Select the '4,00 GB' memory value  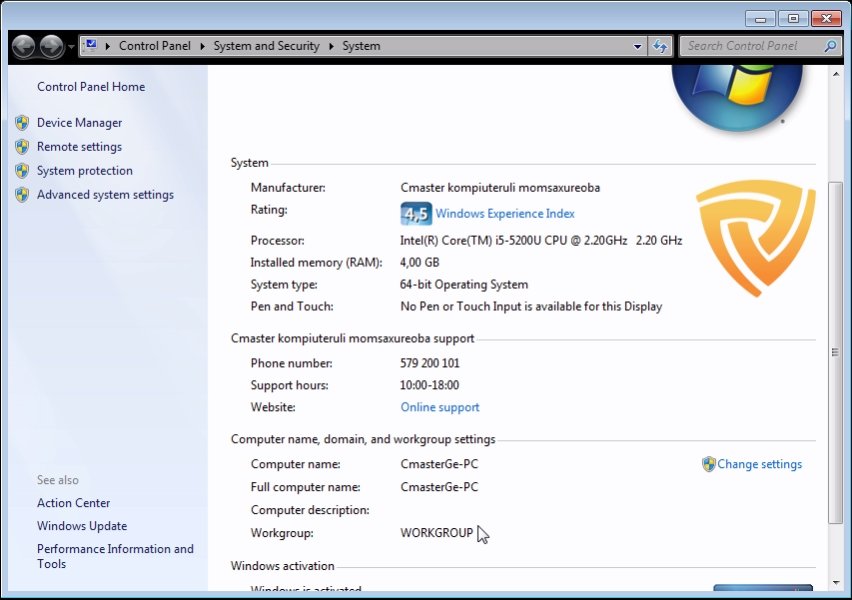419,262
